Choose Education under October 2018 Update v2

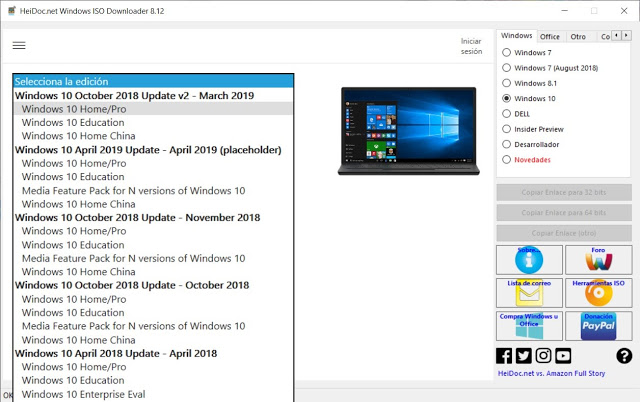click(x=153, y=122)
